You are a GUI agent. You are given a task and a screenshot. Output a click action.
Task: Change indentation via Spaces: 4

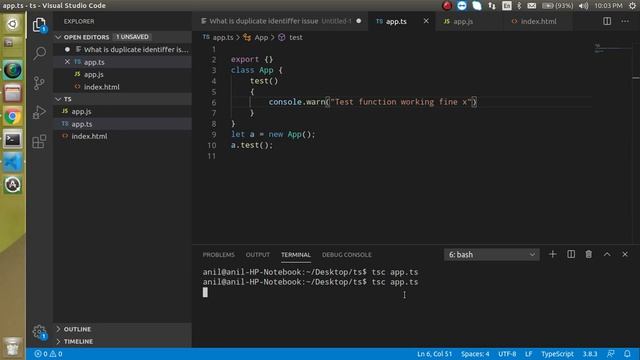[x=475, y=354]
